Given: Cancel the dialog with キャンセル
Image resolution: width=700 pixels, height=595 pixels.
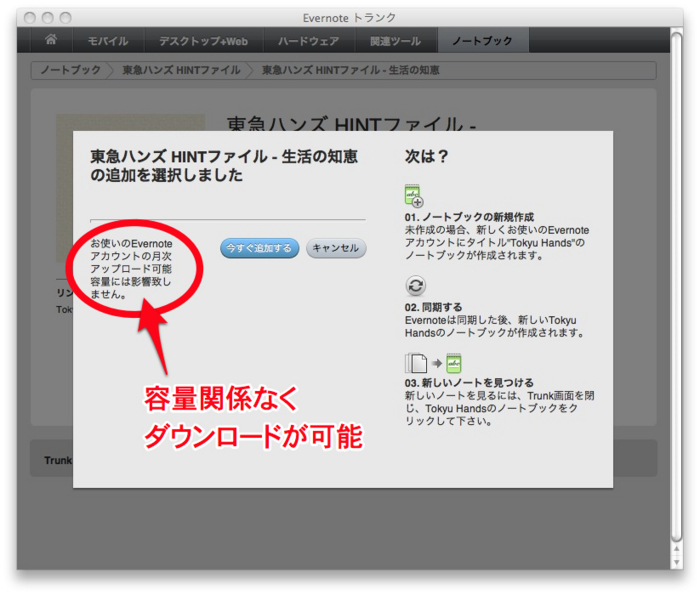Looking at the screenshot, I should coord(336,248).
